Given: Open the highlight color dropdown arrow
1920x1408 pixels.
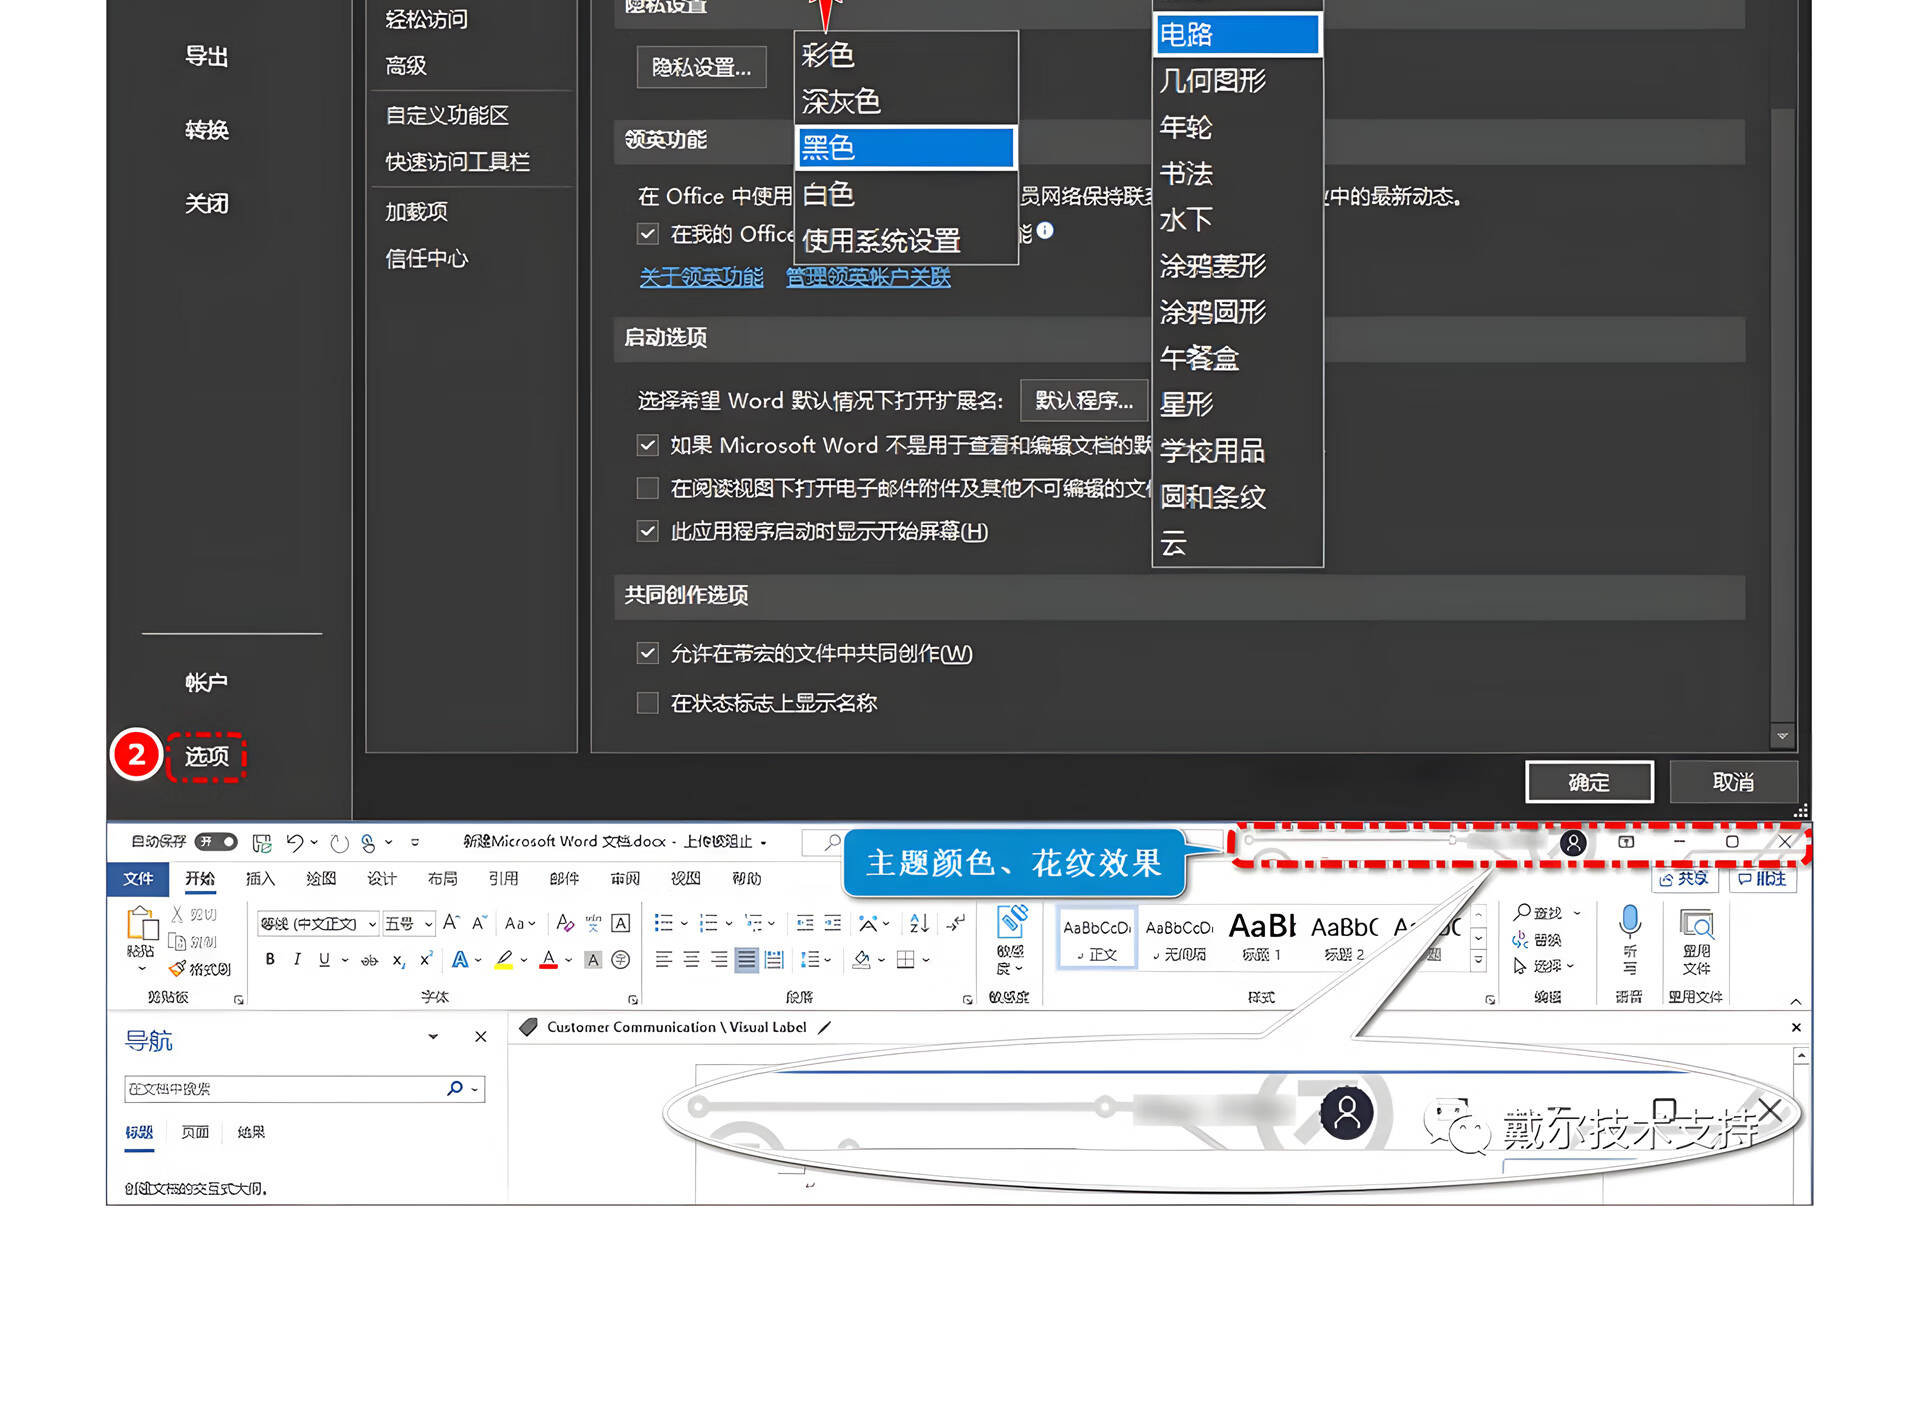Looking at the screenshot, I should 524,960.
